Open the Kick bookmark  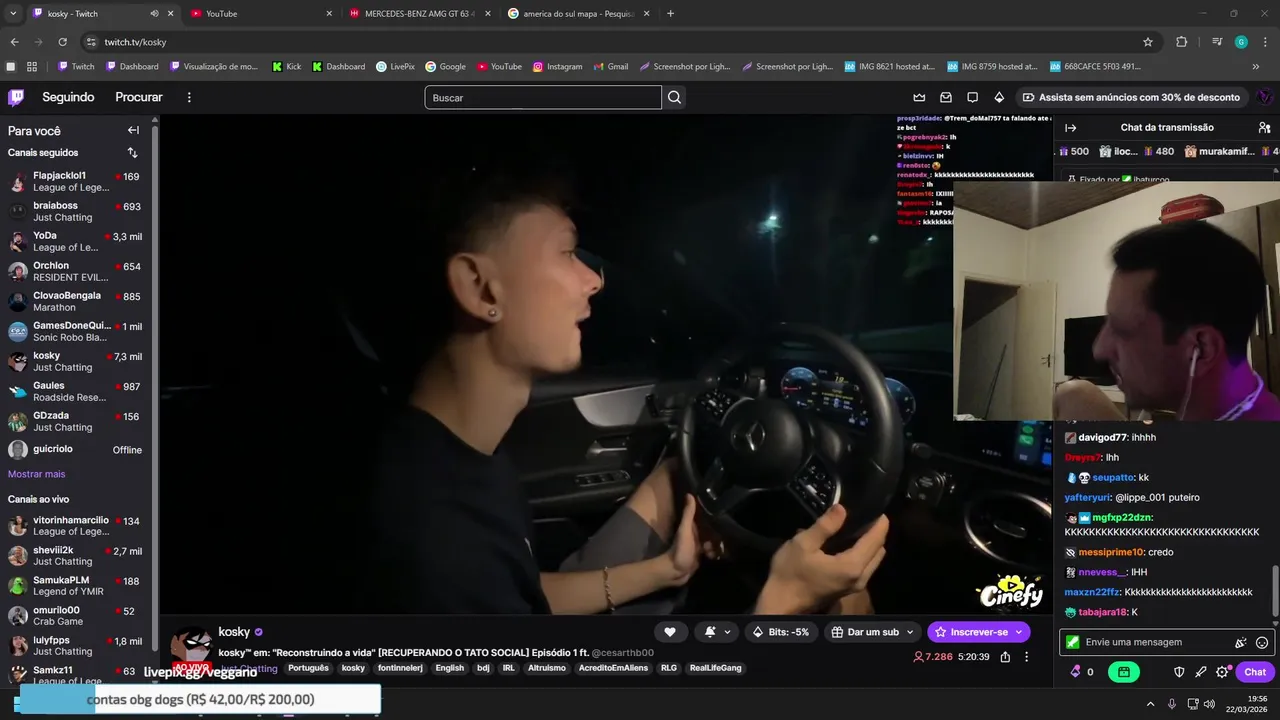[286, 67]
